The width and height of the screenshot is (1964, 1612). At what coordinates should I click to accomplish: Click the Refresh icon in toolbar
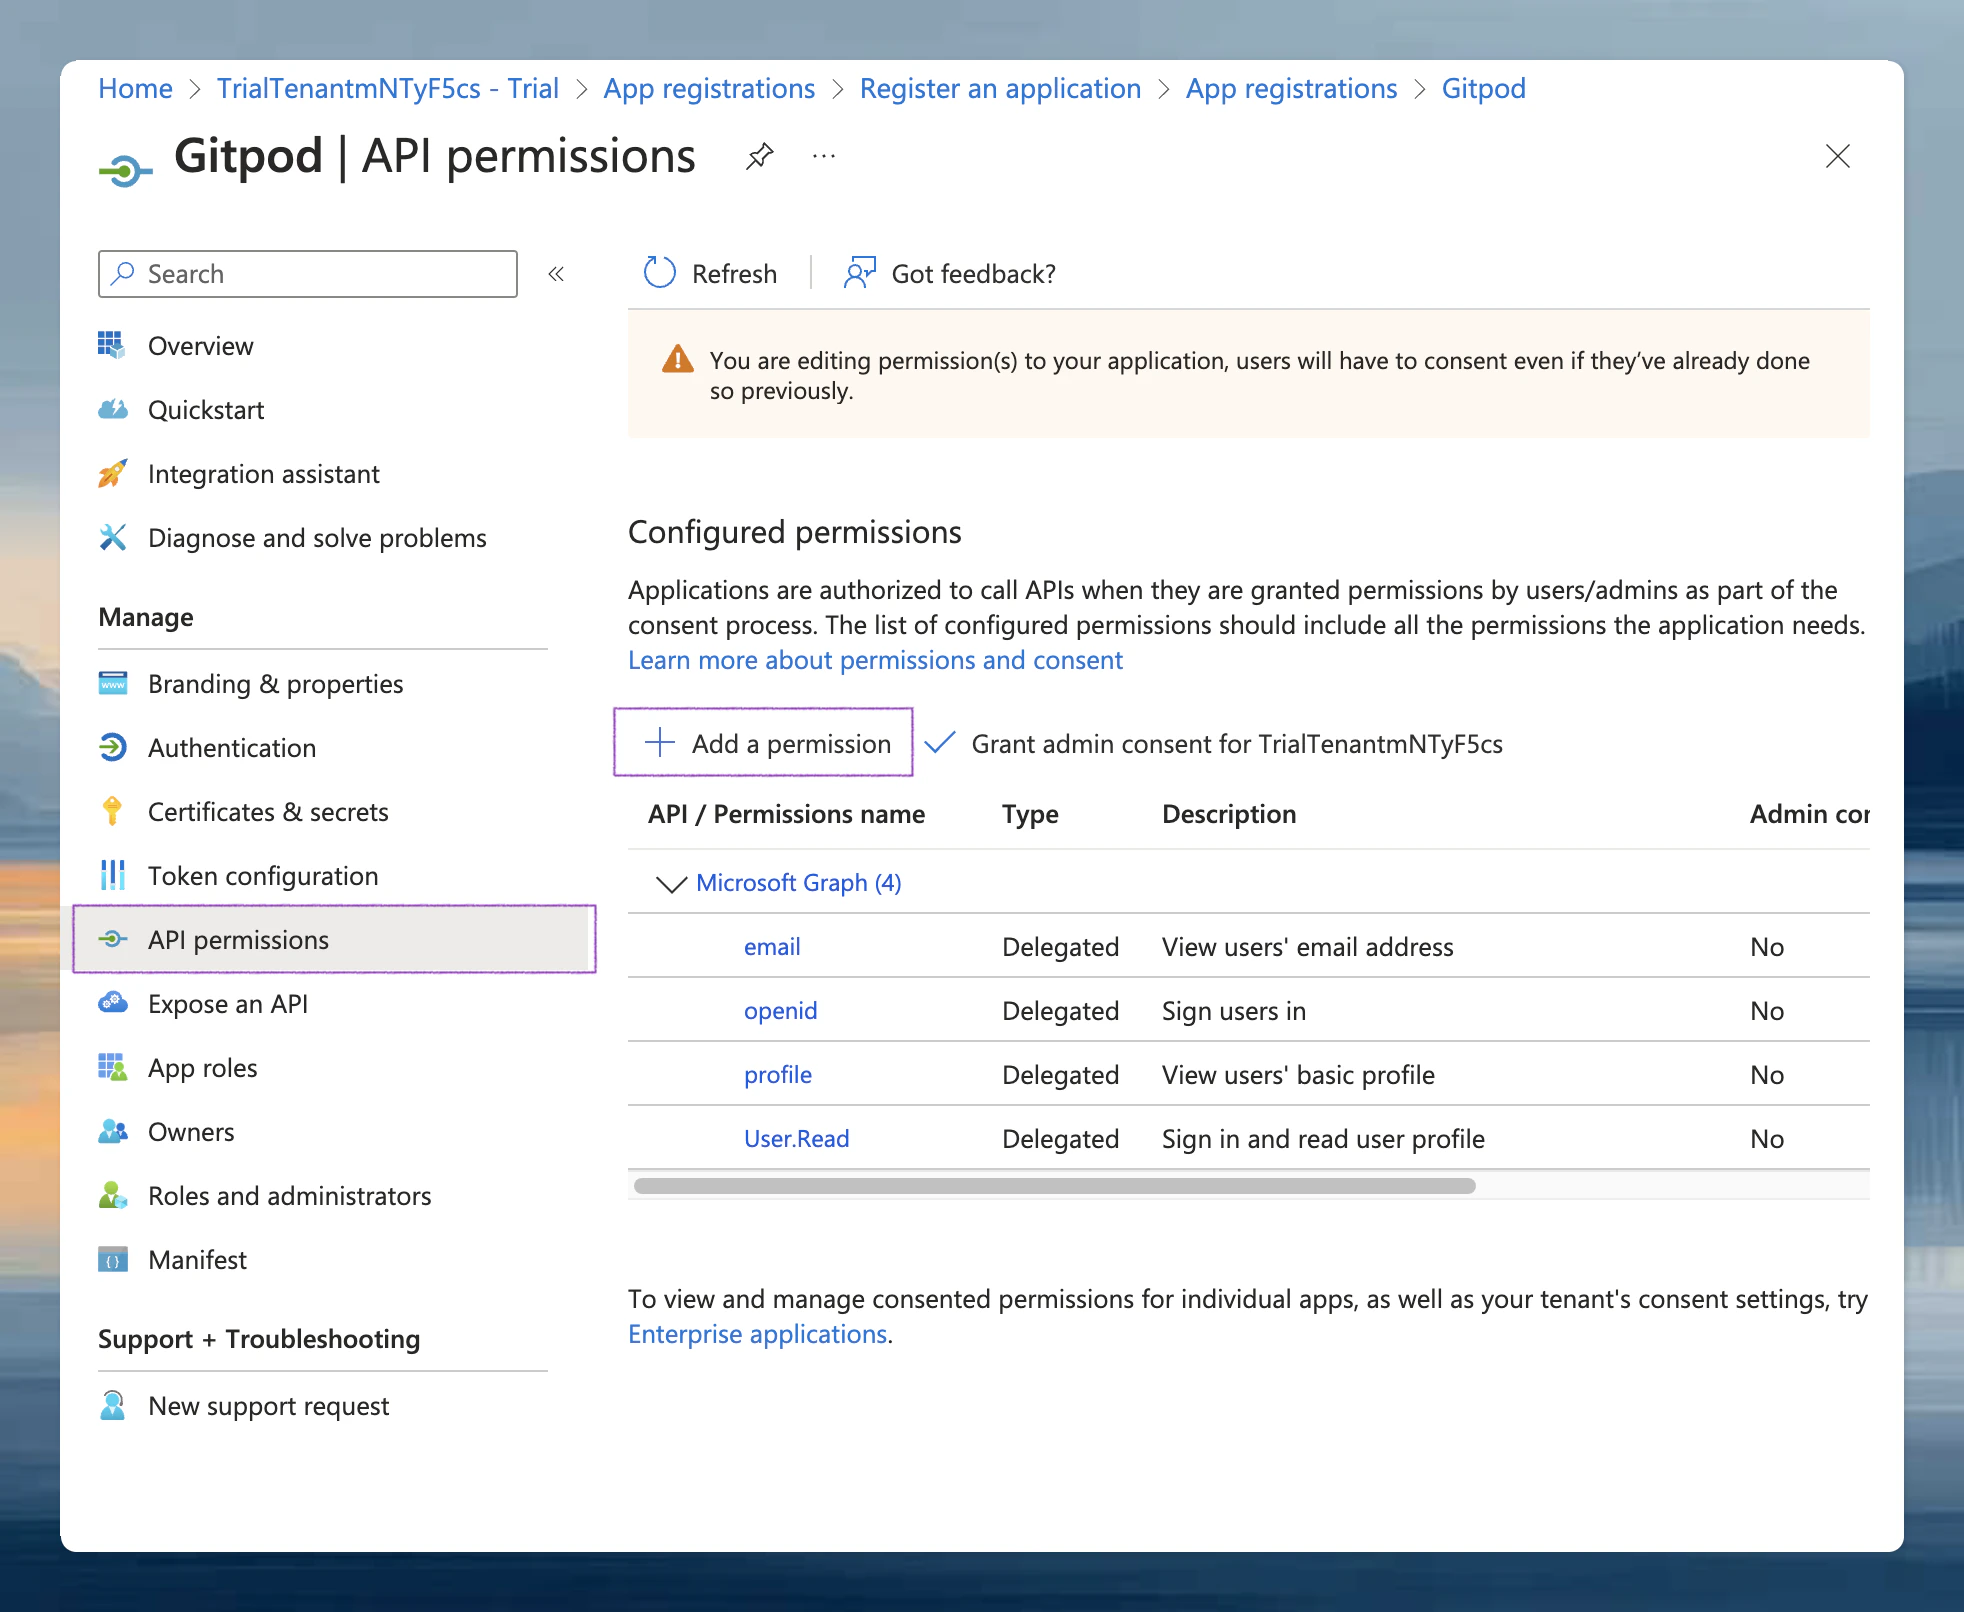pos(660,273)
